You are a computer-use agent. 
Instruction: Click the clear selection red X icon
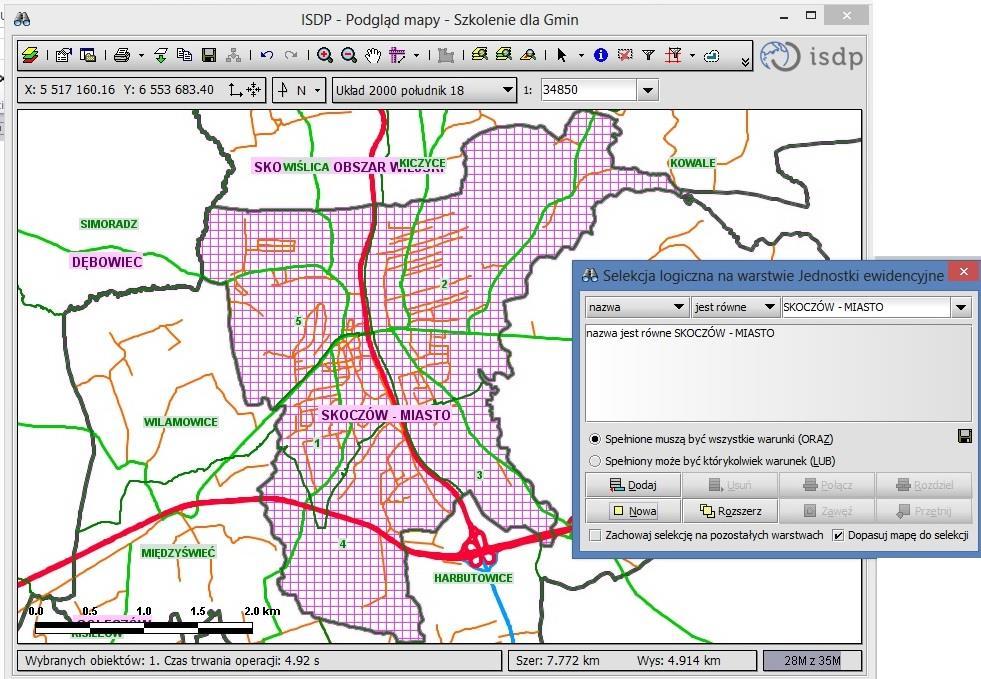pos(624,55)
